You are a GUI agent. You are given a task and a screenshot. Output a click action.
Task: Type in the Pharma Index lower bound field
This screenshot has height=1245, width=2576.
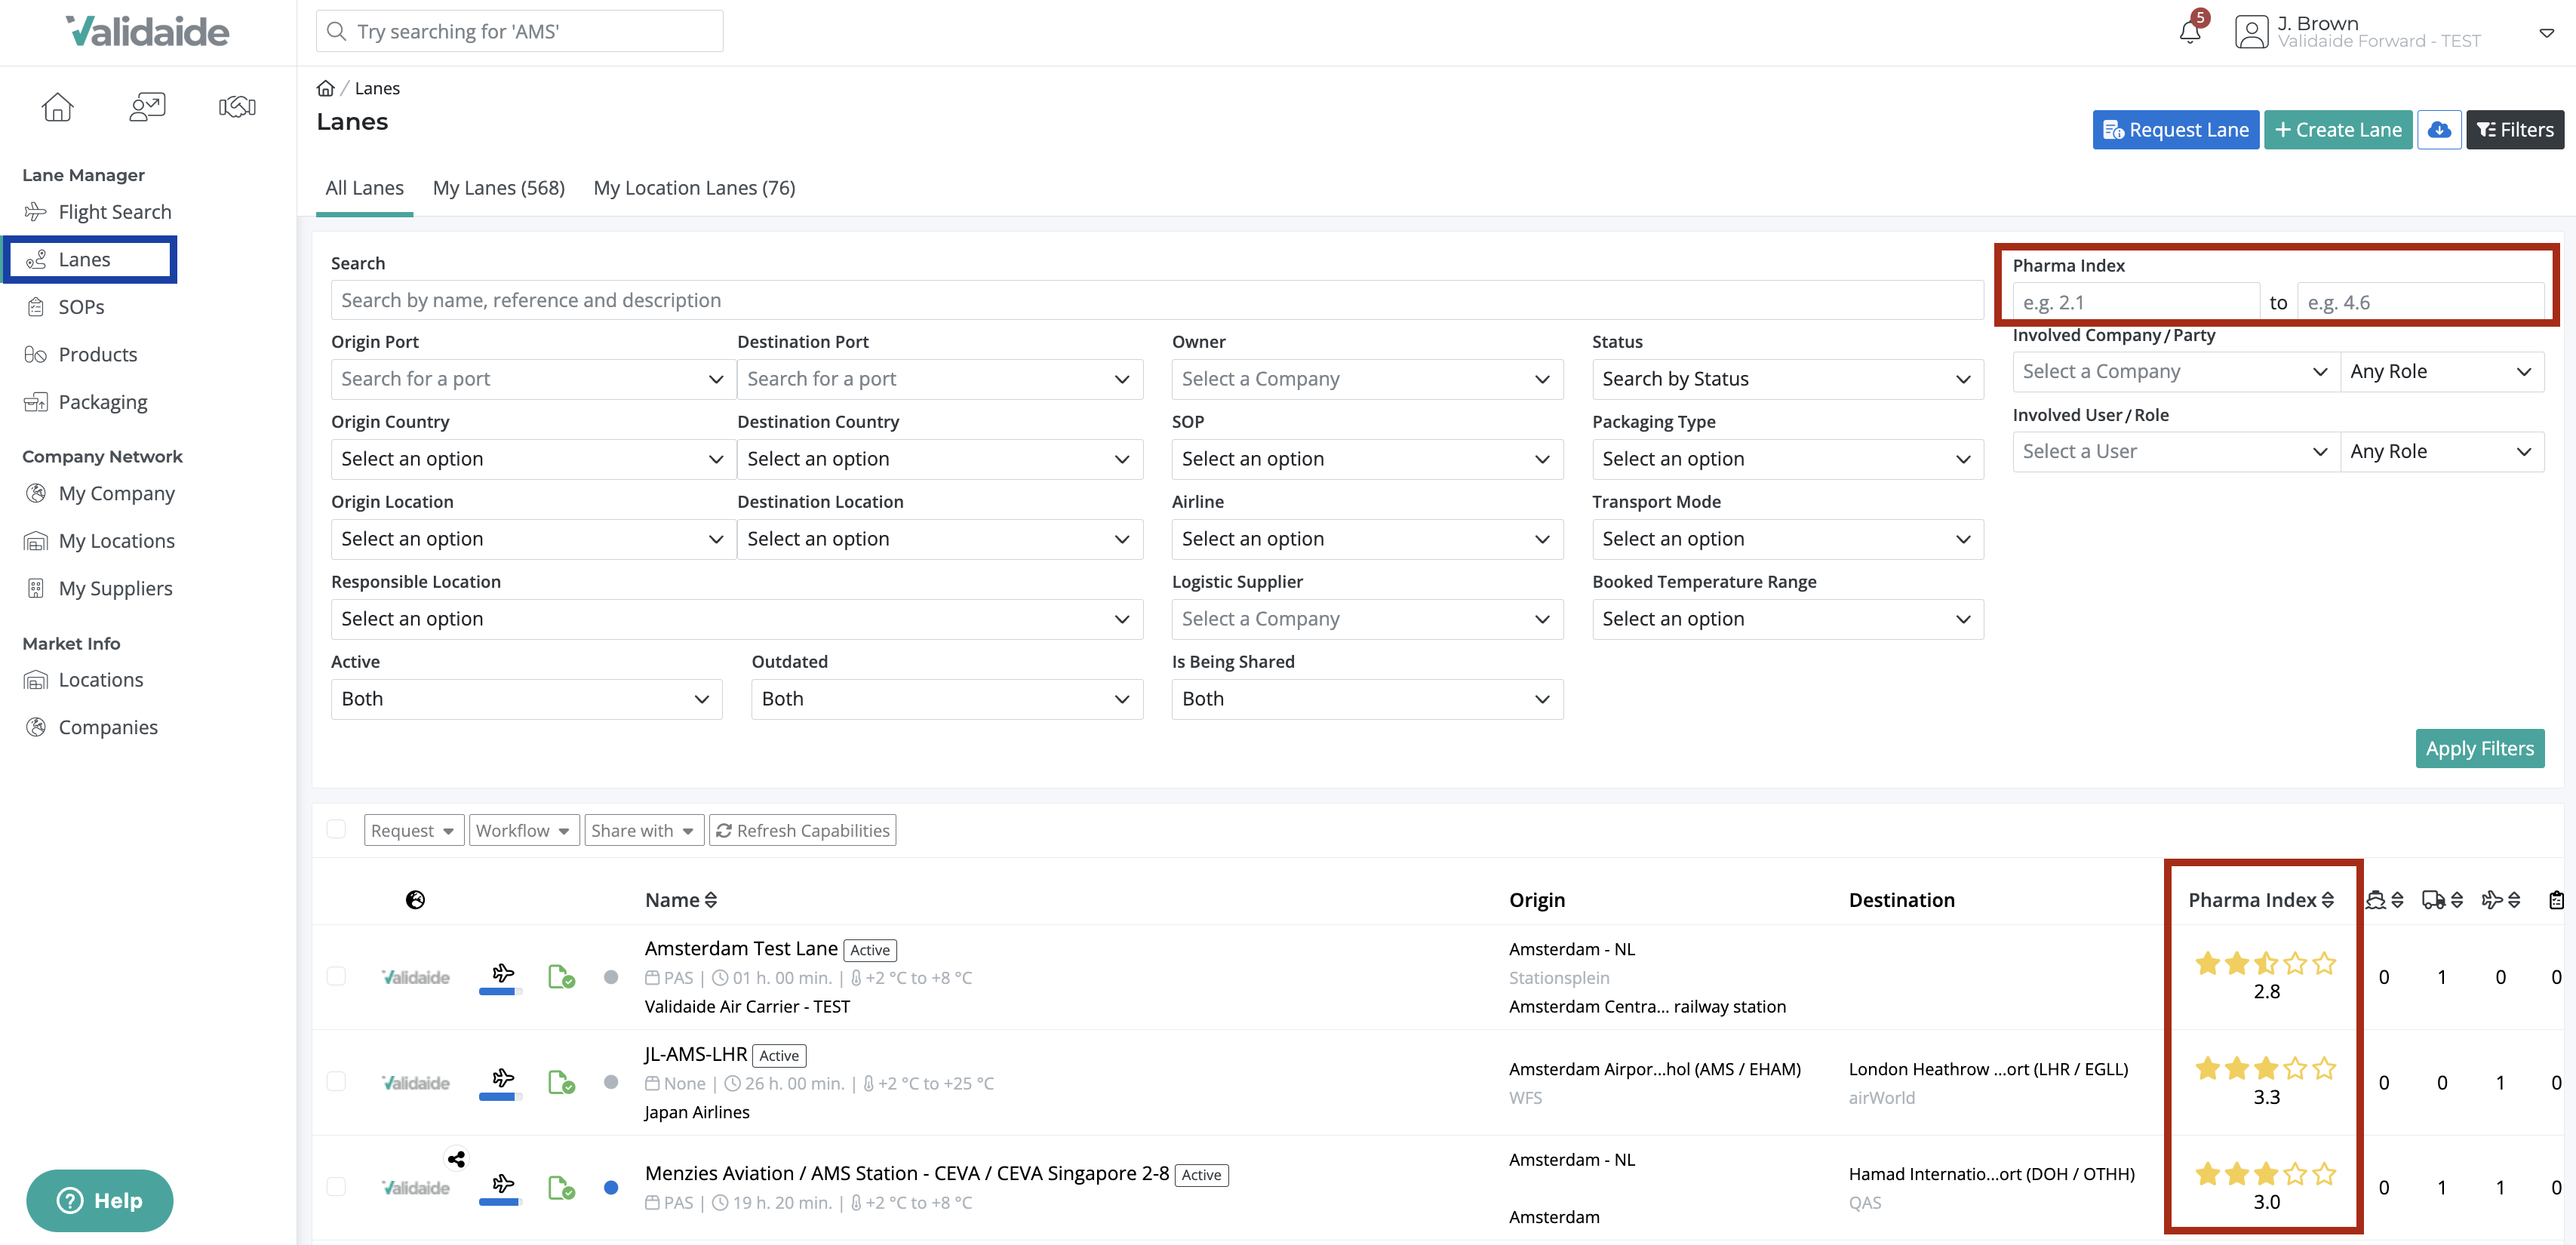tap(2134, 301)
